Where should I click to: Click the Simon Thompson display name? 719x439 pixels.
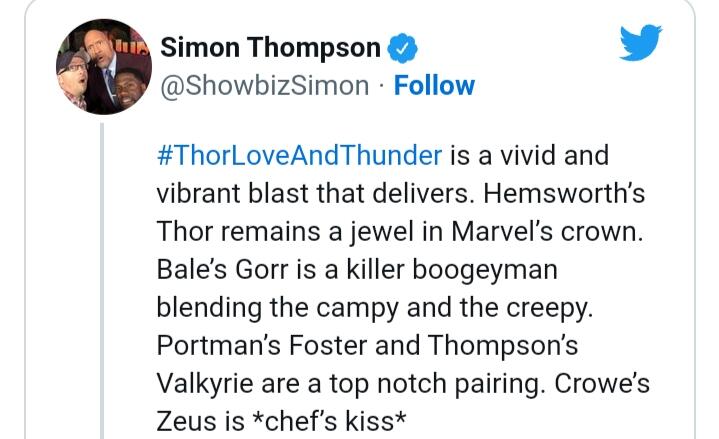point(271,47)
